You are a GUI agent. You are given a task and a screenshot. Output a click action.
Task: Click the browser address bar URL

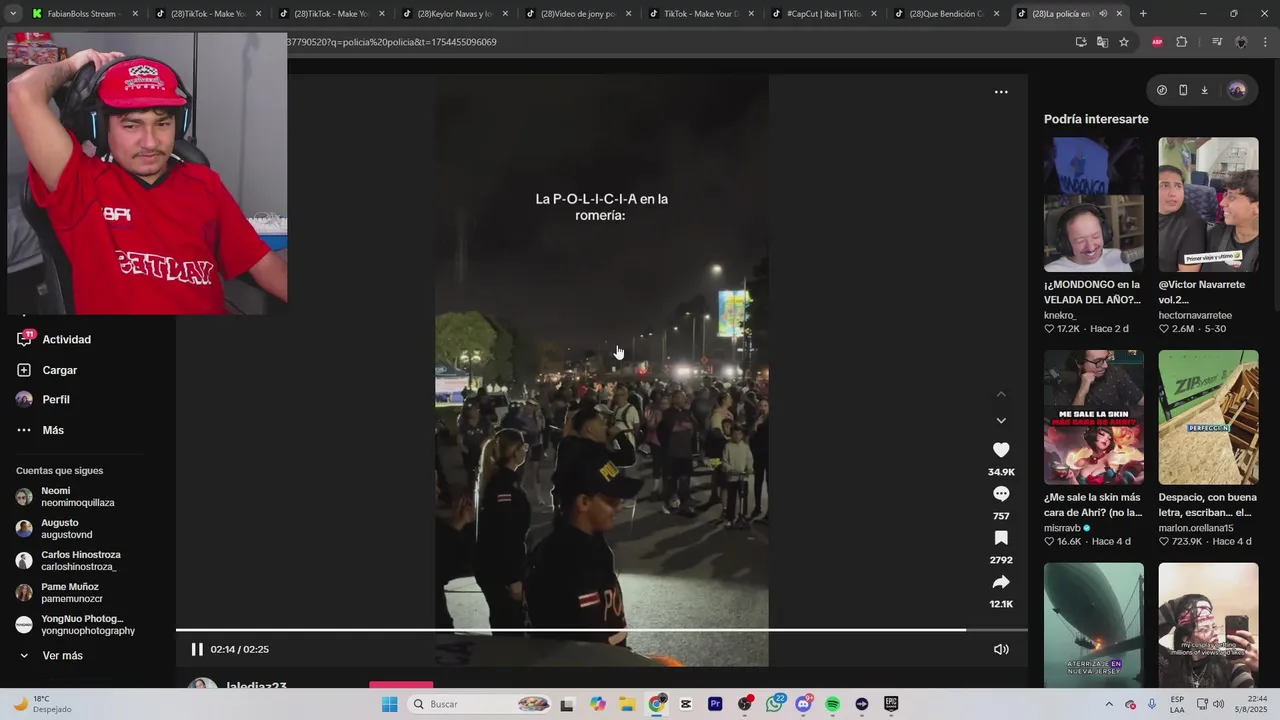point(392,42)
